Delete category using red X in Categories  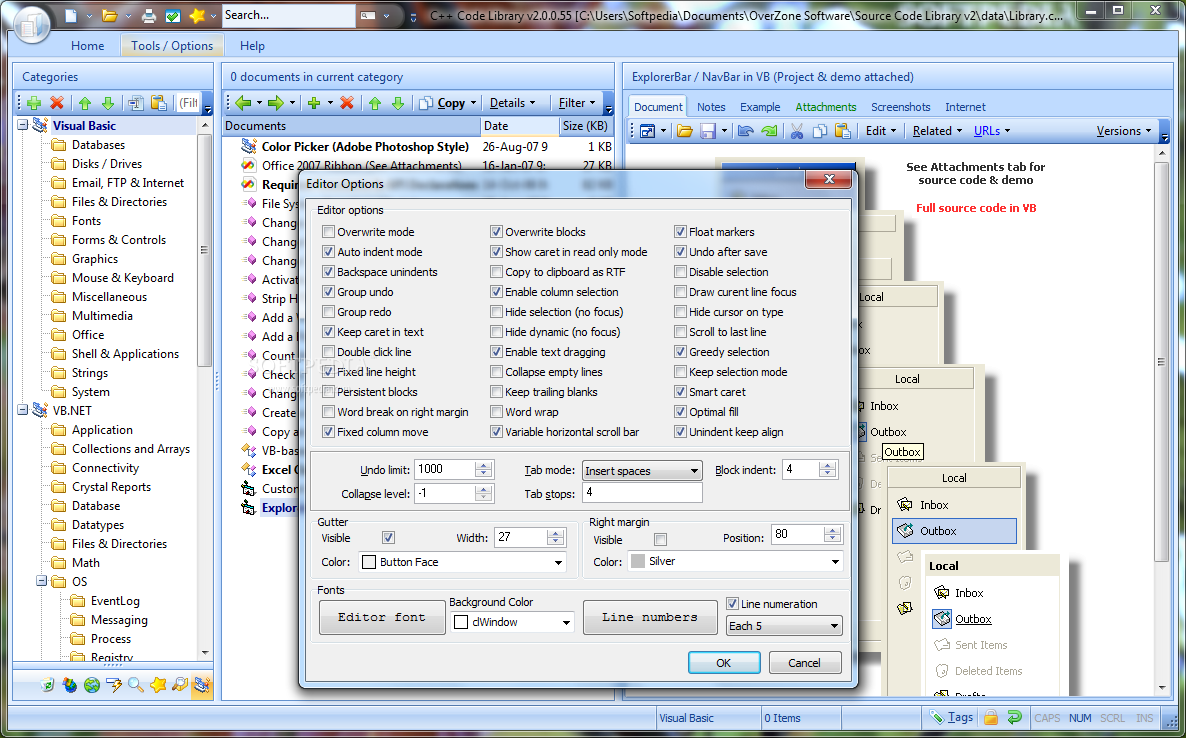57,103
